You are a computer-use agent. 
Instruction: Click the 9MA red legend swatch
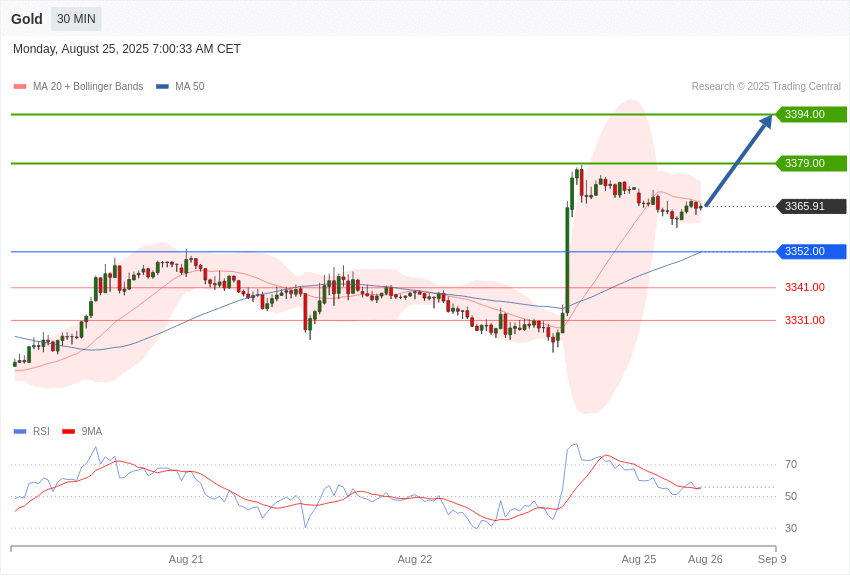(69, 431)
